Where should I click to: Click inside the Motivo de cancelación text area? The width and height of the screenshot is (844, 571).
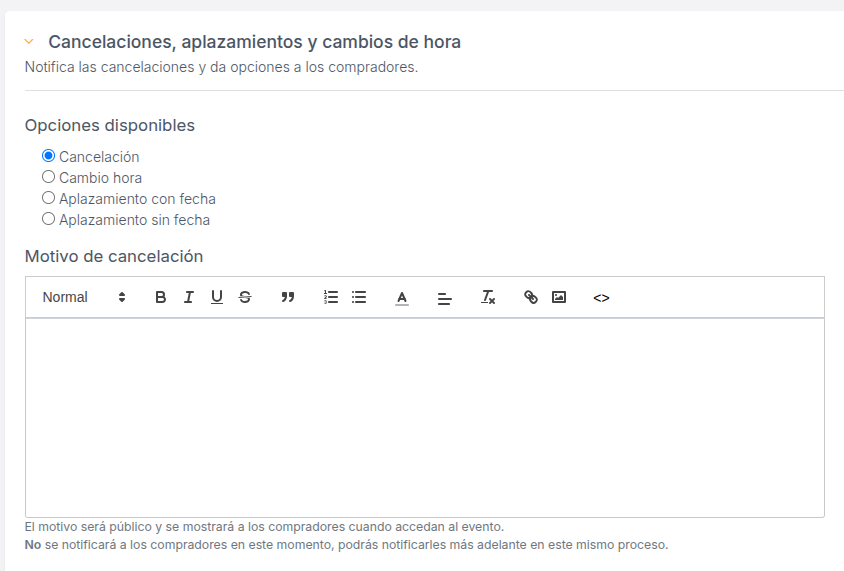(424, 416)
